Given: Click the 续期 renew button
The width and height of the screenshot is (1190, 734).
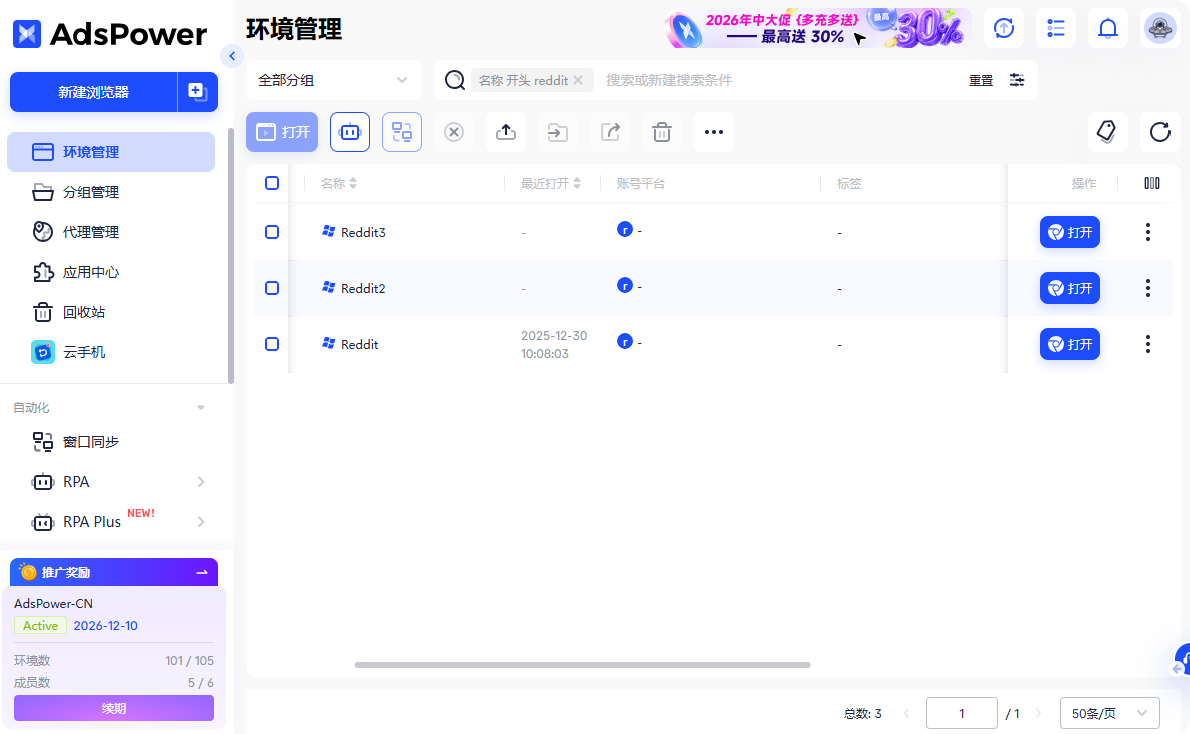Looking at the screenshot, I should 114,708.
